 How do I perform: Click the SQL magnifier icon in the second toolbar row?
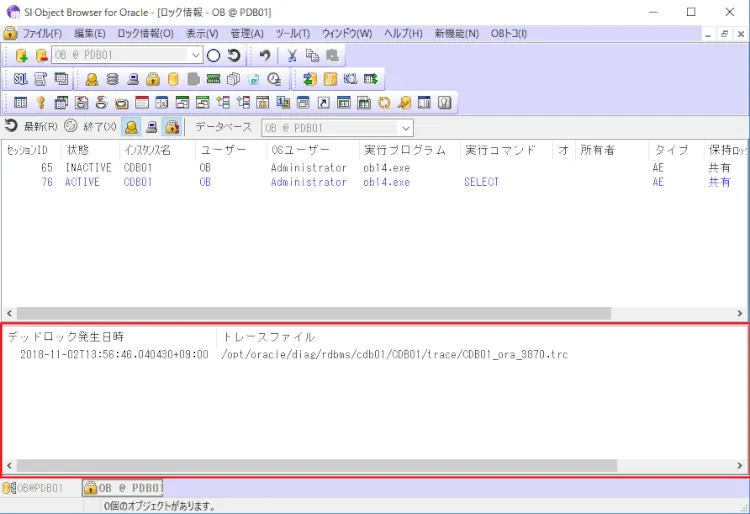(x=351, y=79)
